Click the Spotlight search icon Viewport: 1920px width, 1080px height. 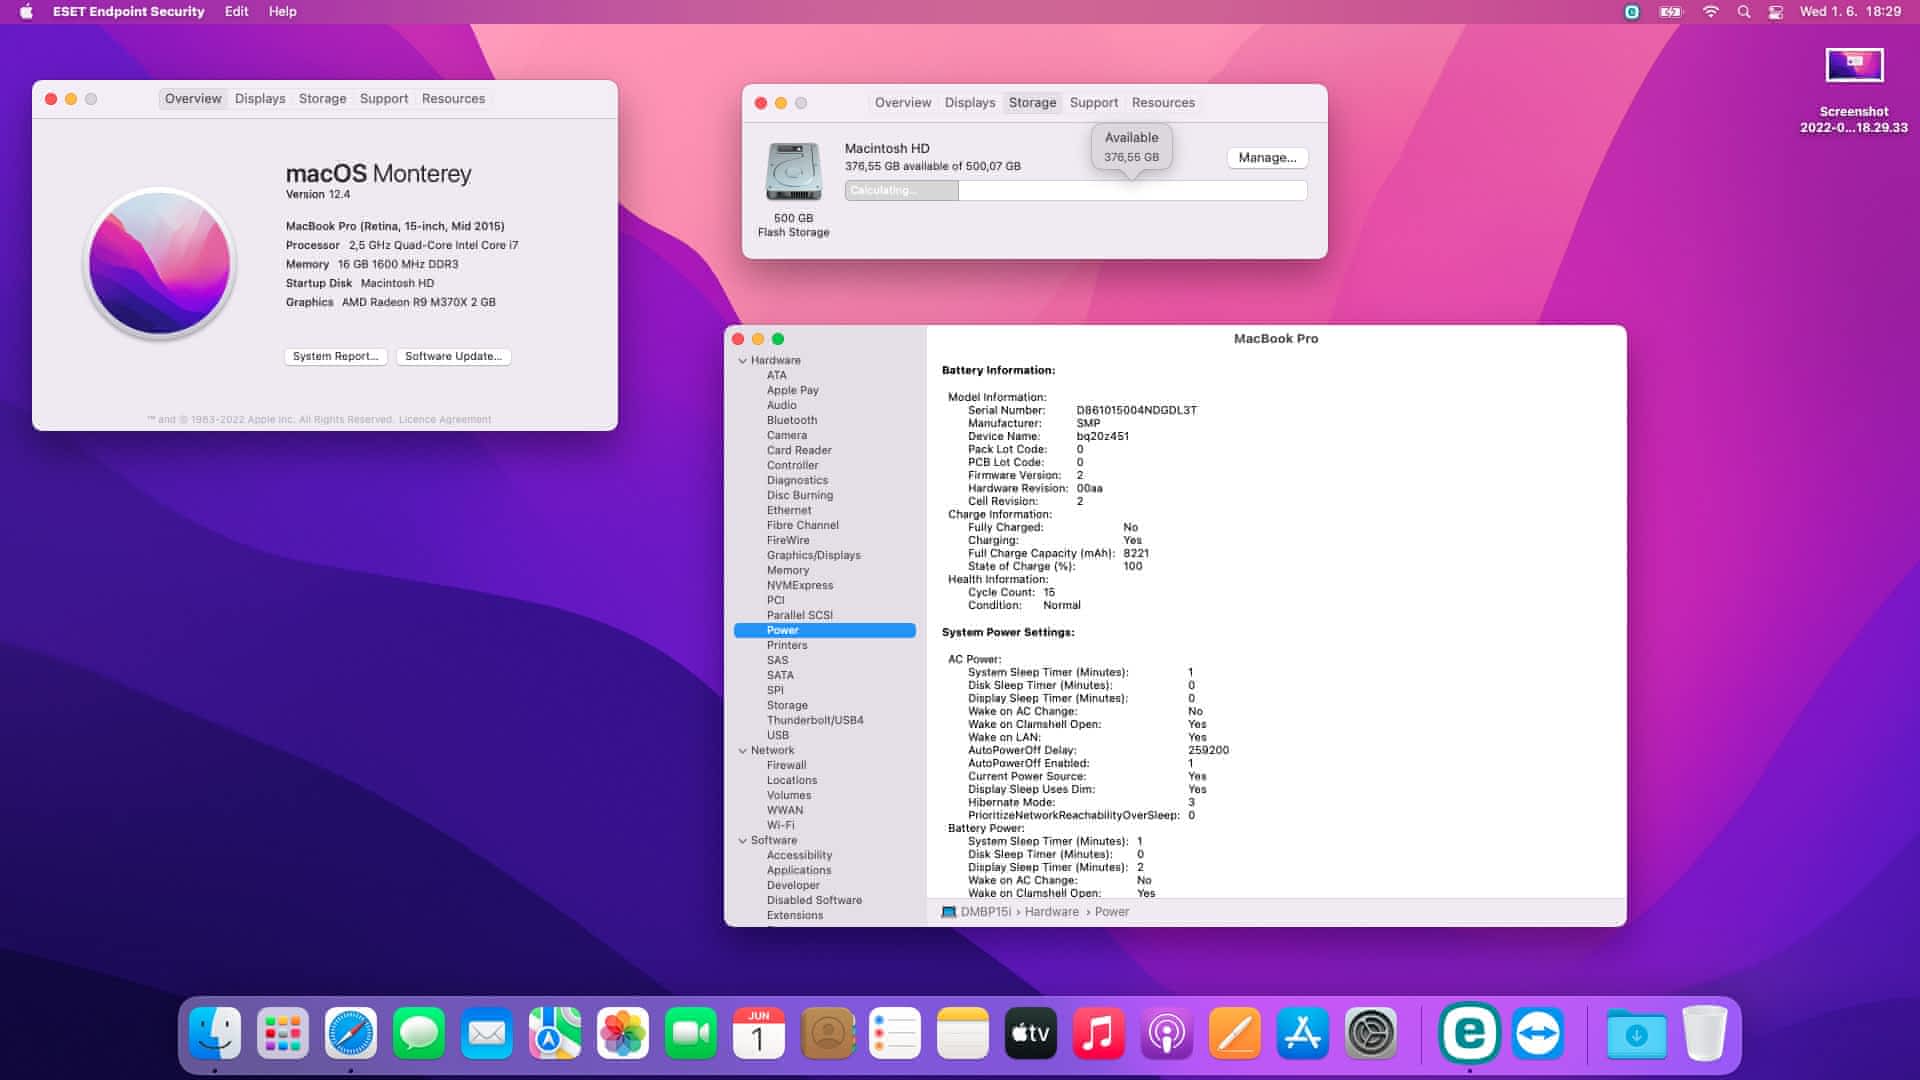coord(1744,12)
